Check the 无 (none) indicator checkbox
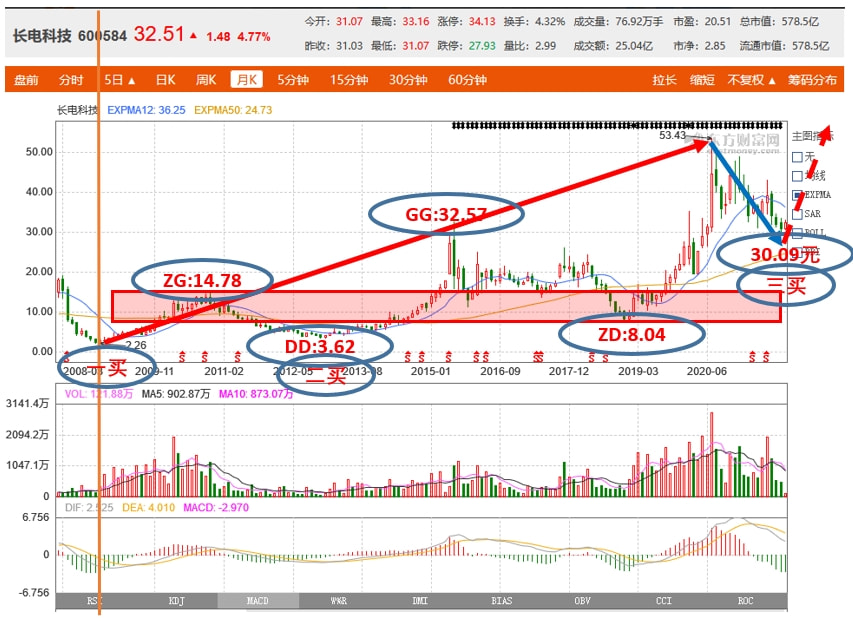This screenshot has height=621, width=853. point(797,157)
